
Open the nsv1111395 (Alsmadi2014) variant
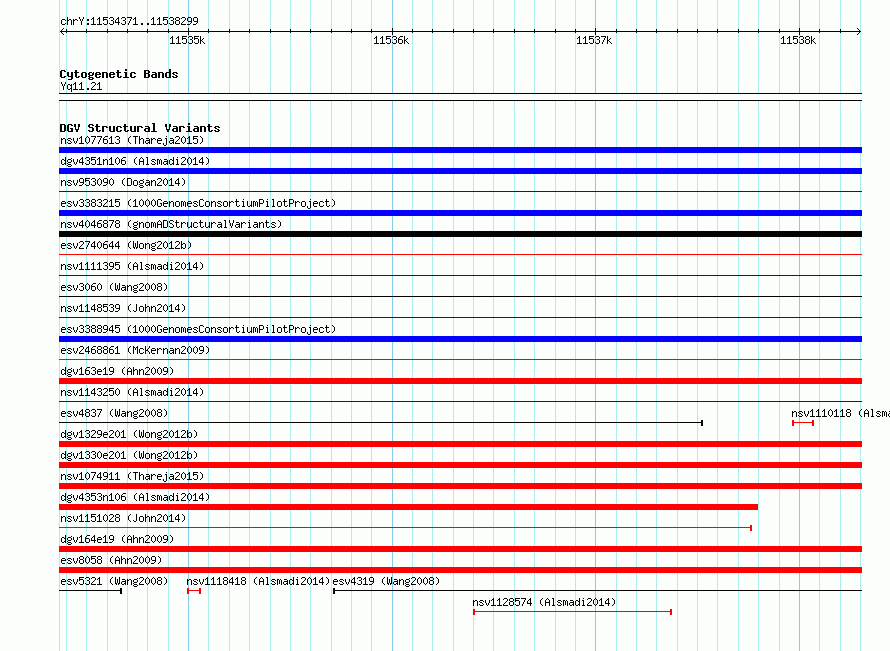[132, 266]
